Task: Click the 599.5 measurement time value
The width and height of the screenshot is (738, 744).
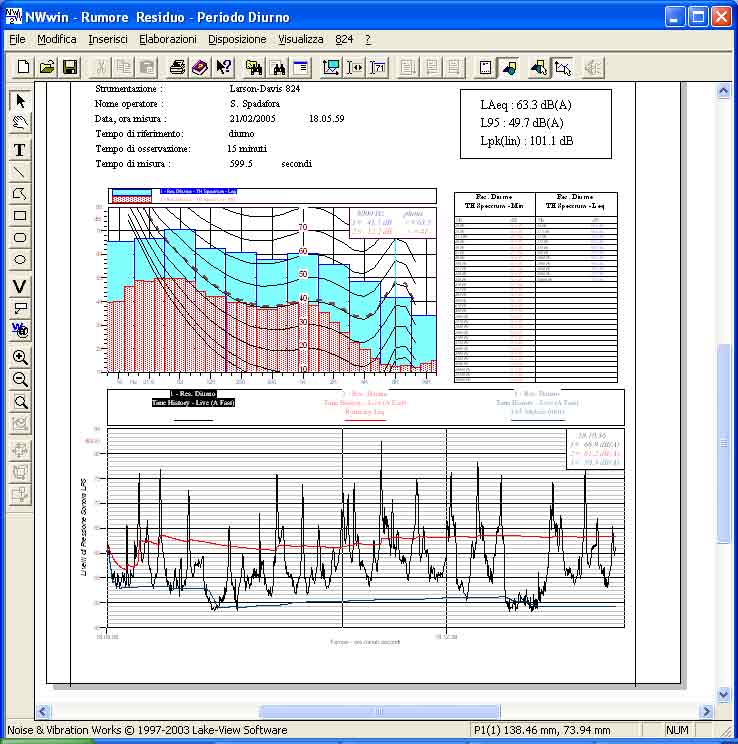Action: coord(241,164)
